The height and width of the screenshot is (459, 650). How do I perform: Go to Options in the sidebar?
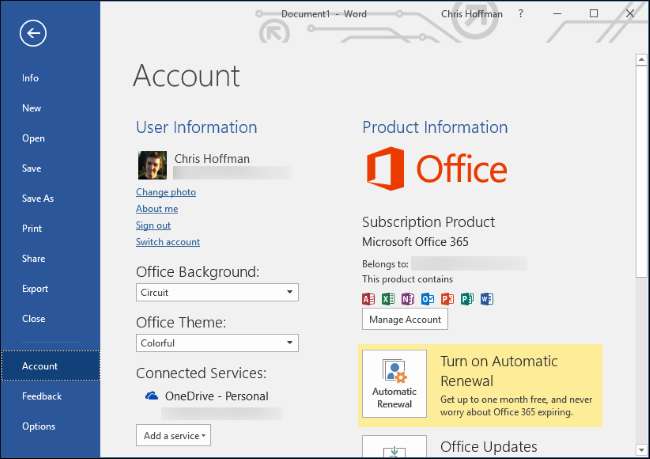click(x=39, y=426)
